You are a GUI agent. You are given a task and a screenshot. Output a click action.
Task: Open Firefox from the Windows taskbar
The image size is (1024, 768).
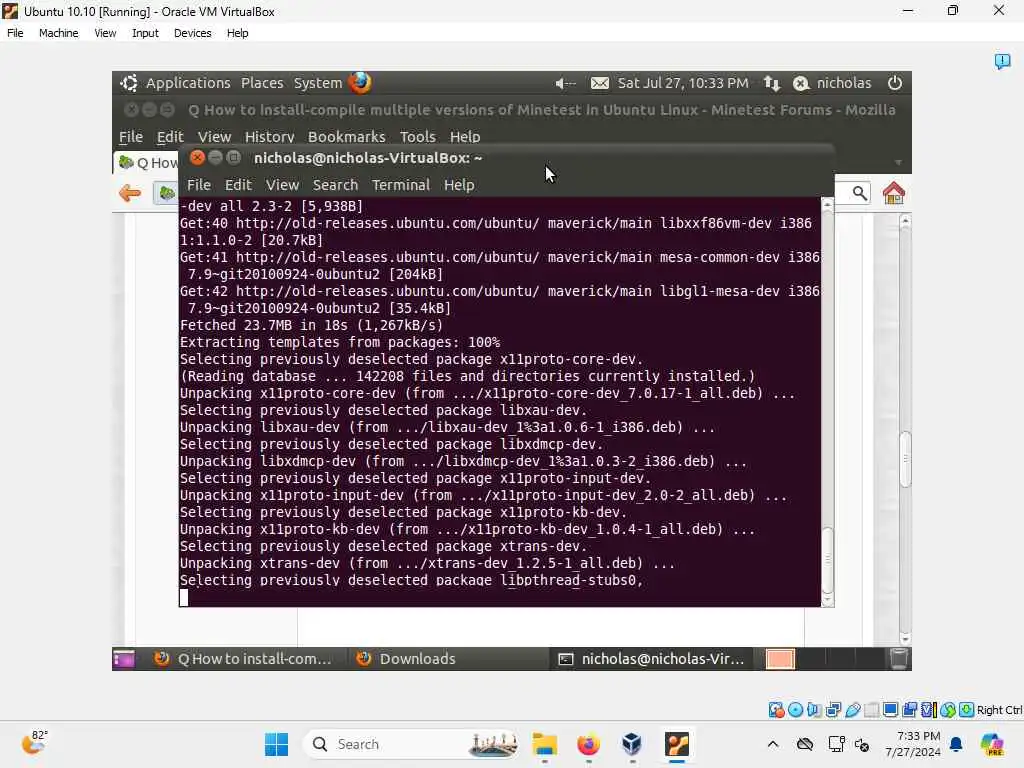[588, 744]
